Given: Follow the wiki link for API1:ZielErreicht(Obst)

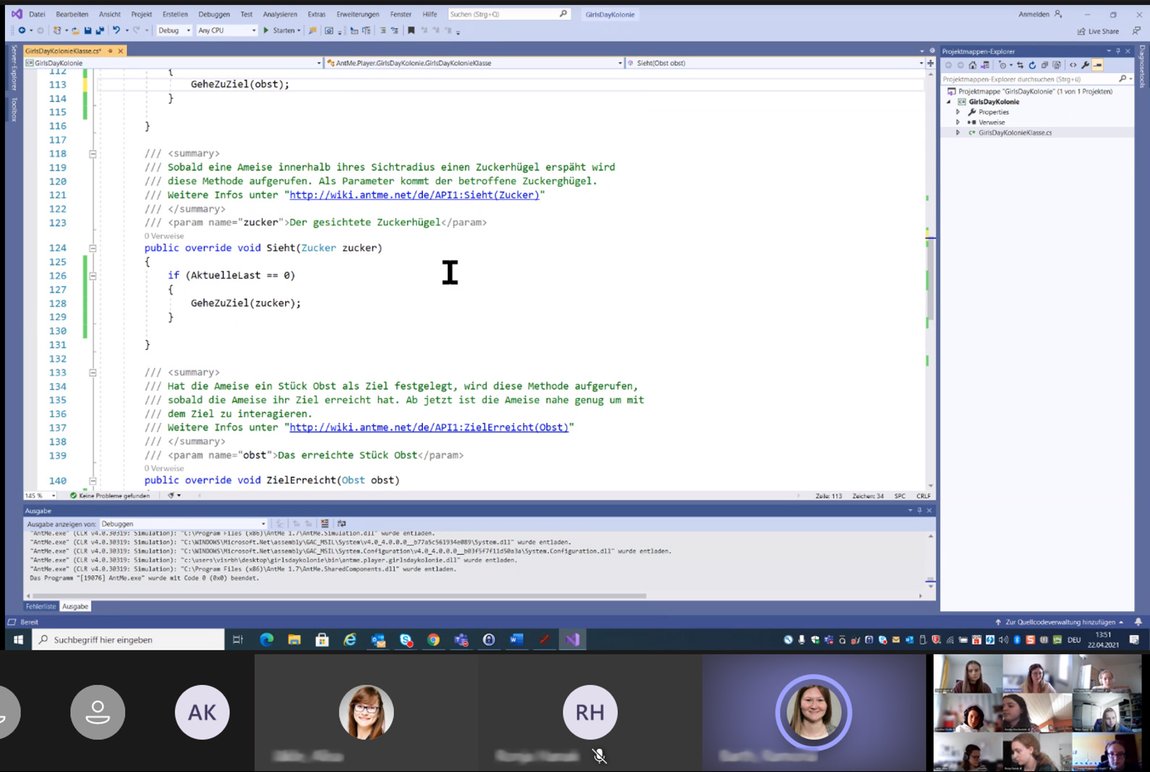Looking at the screenshot, I should pos(429,427).
